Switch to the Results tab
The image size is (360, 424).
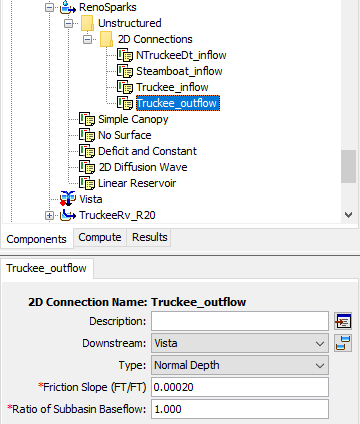click(x=149, y=237)
